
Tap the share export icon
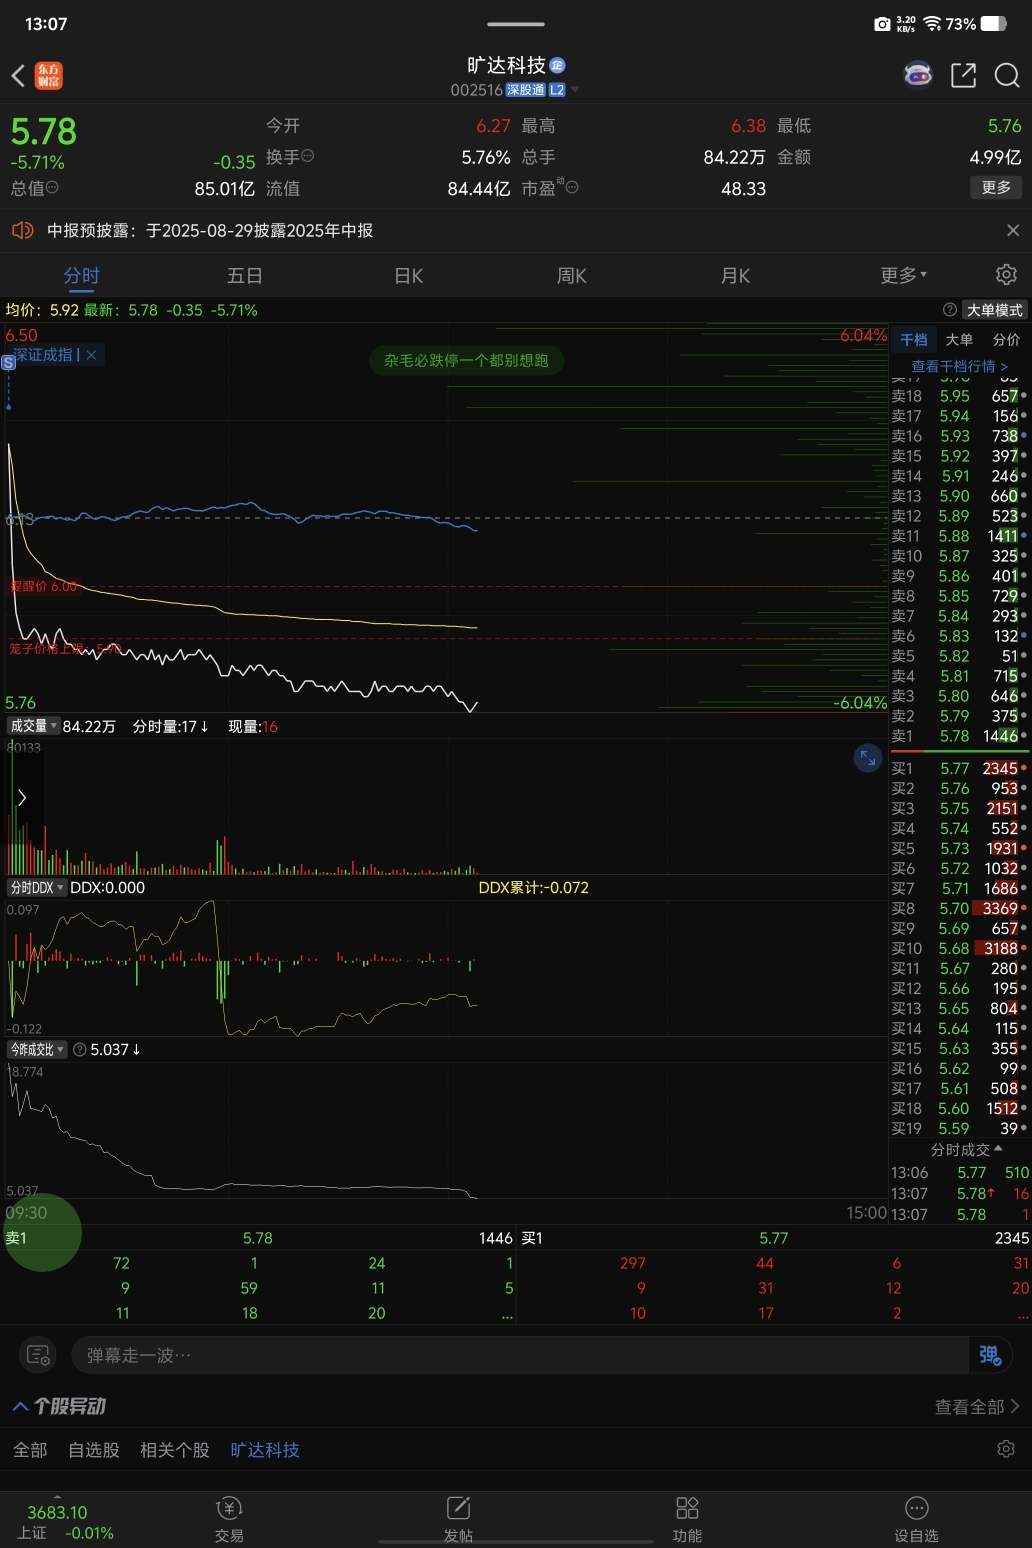pos(963,75)
